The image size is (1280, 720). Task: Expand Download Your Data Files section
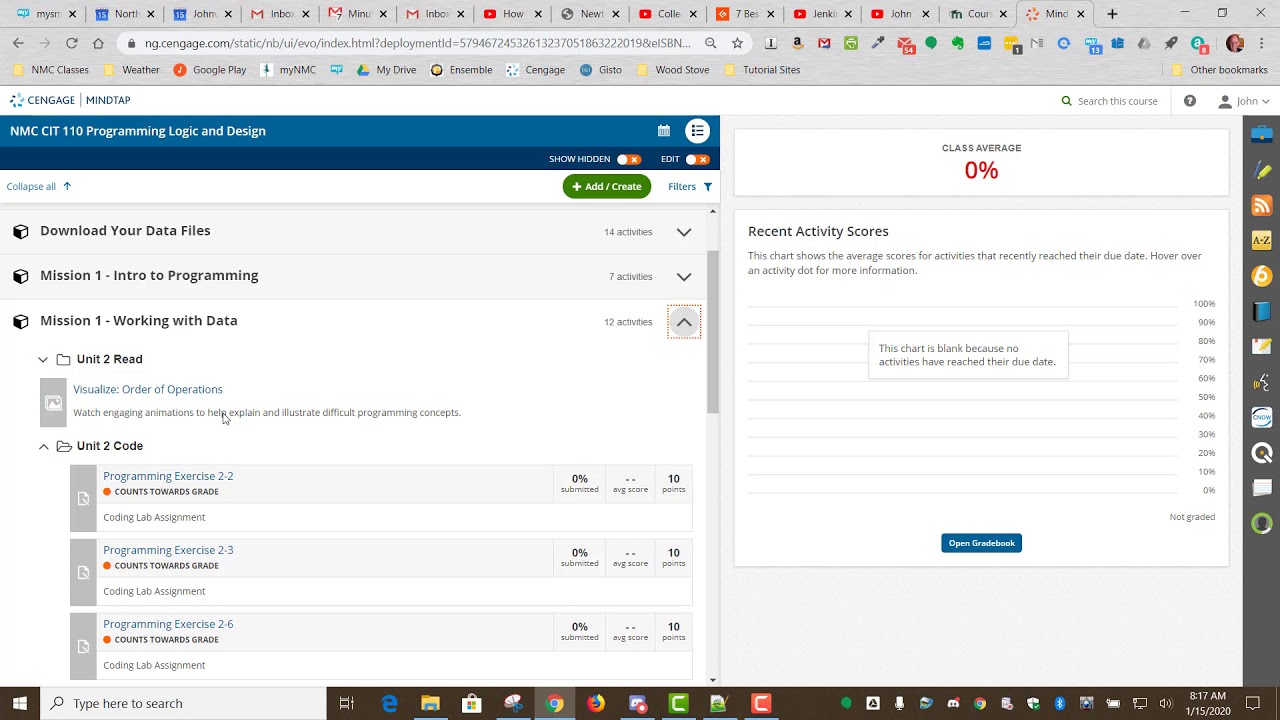684,232
